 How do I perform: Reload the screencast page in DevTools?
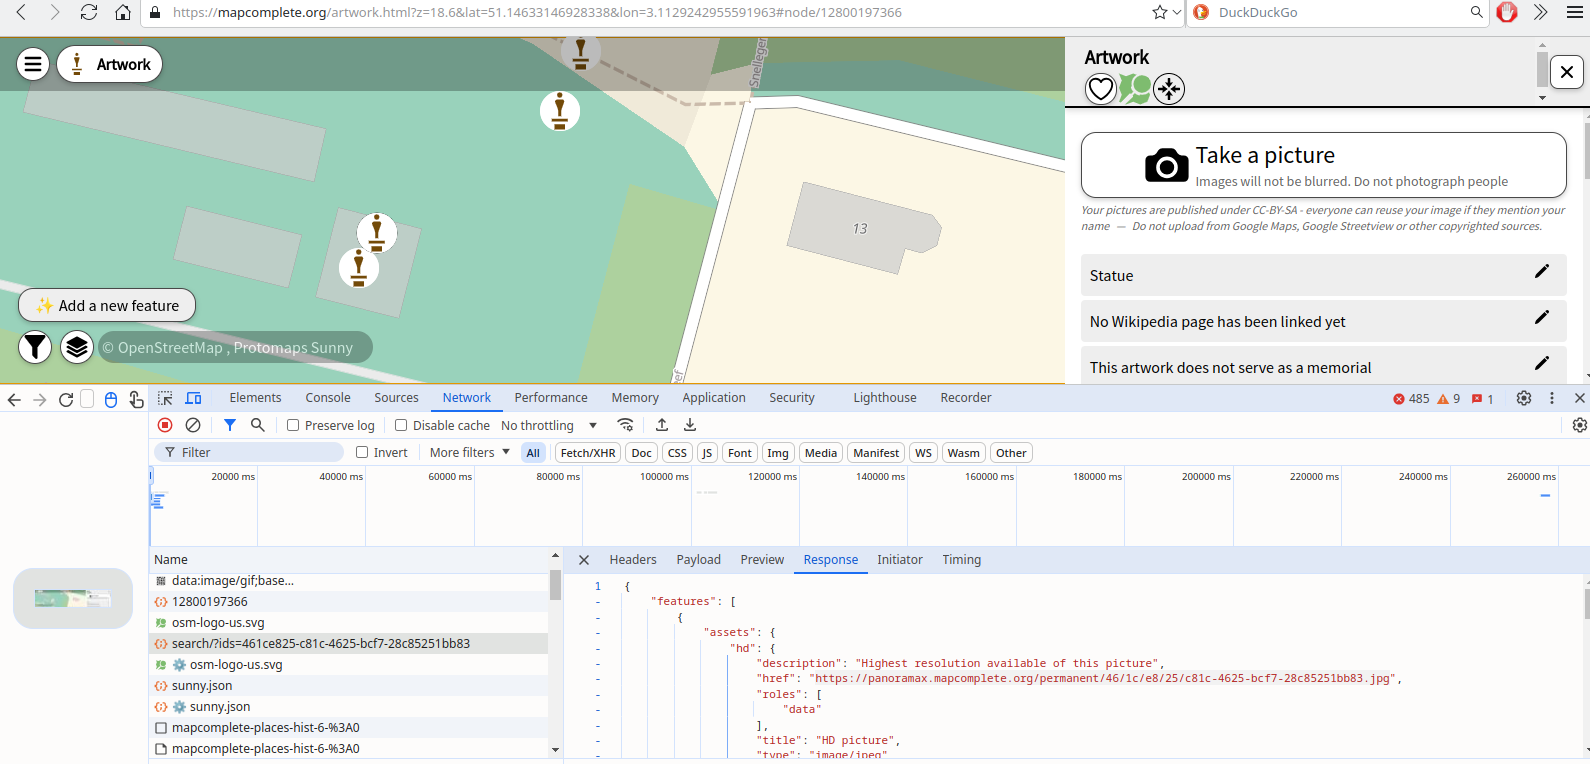(x=66, y=400)
